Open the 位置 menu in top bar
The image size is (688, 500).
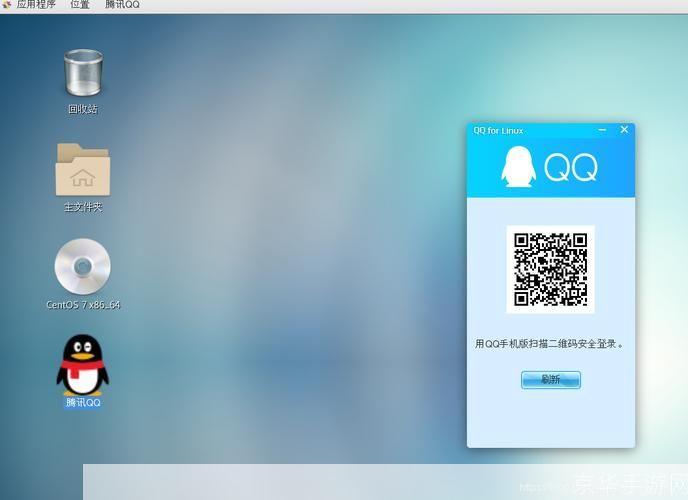pyautogui.click(x=80, y=5)
